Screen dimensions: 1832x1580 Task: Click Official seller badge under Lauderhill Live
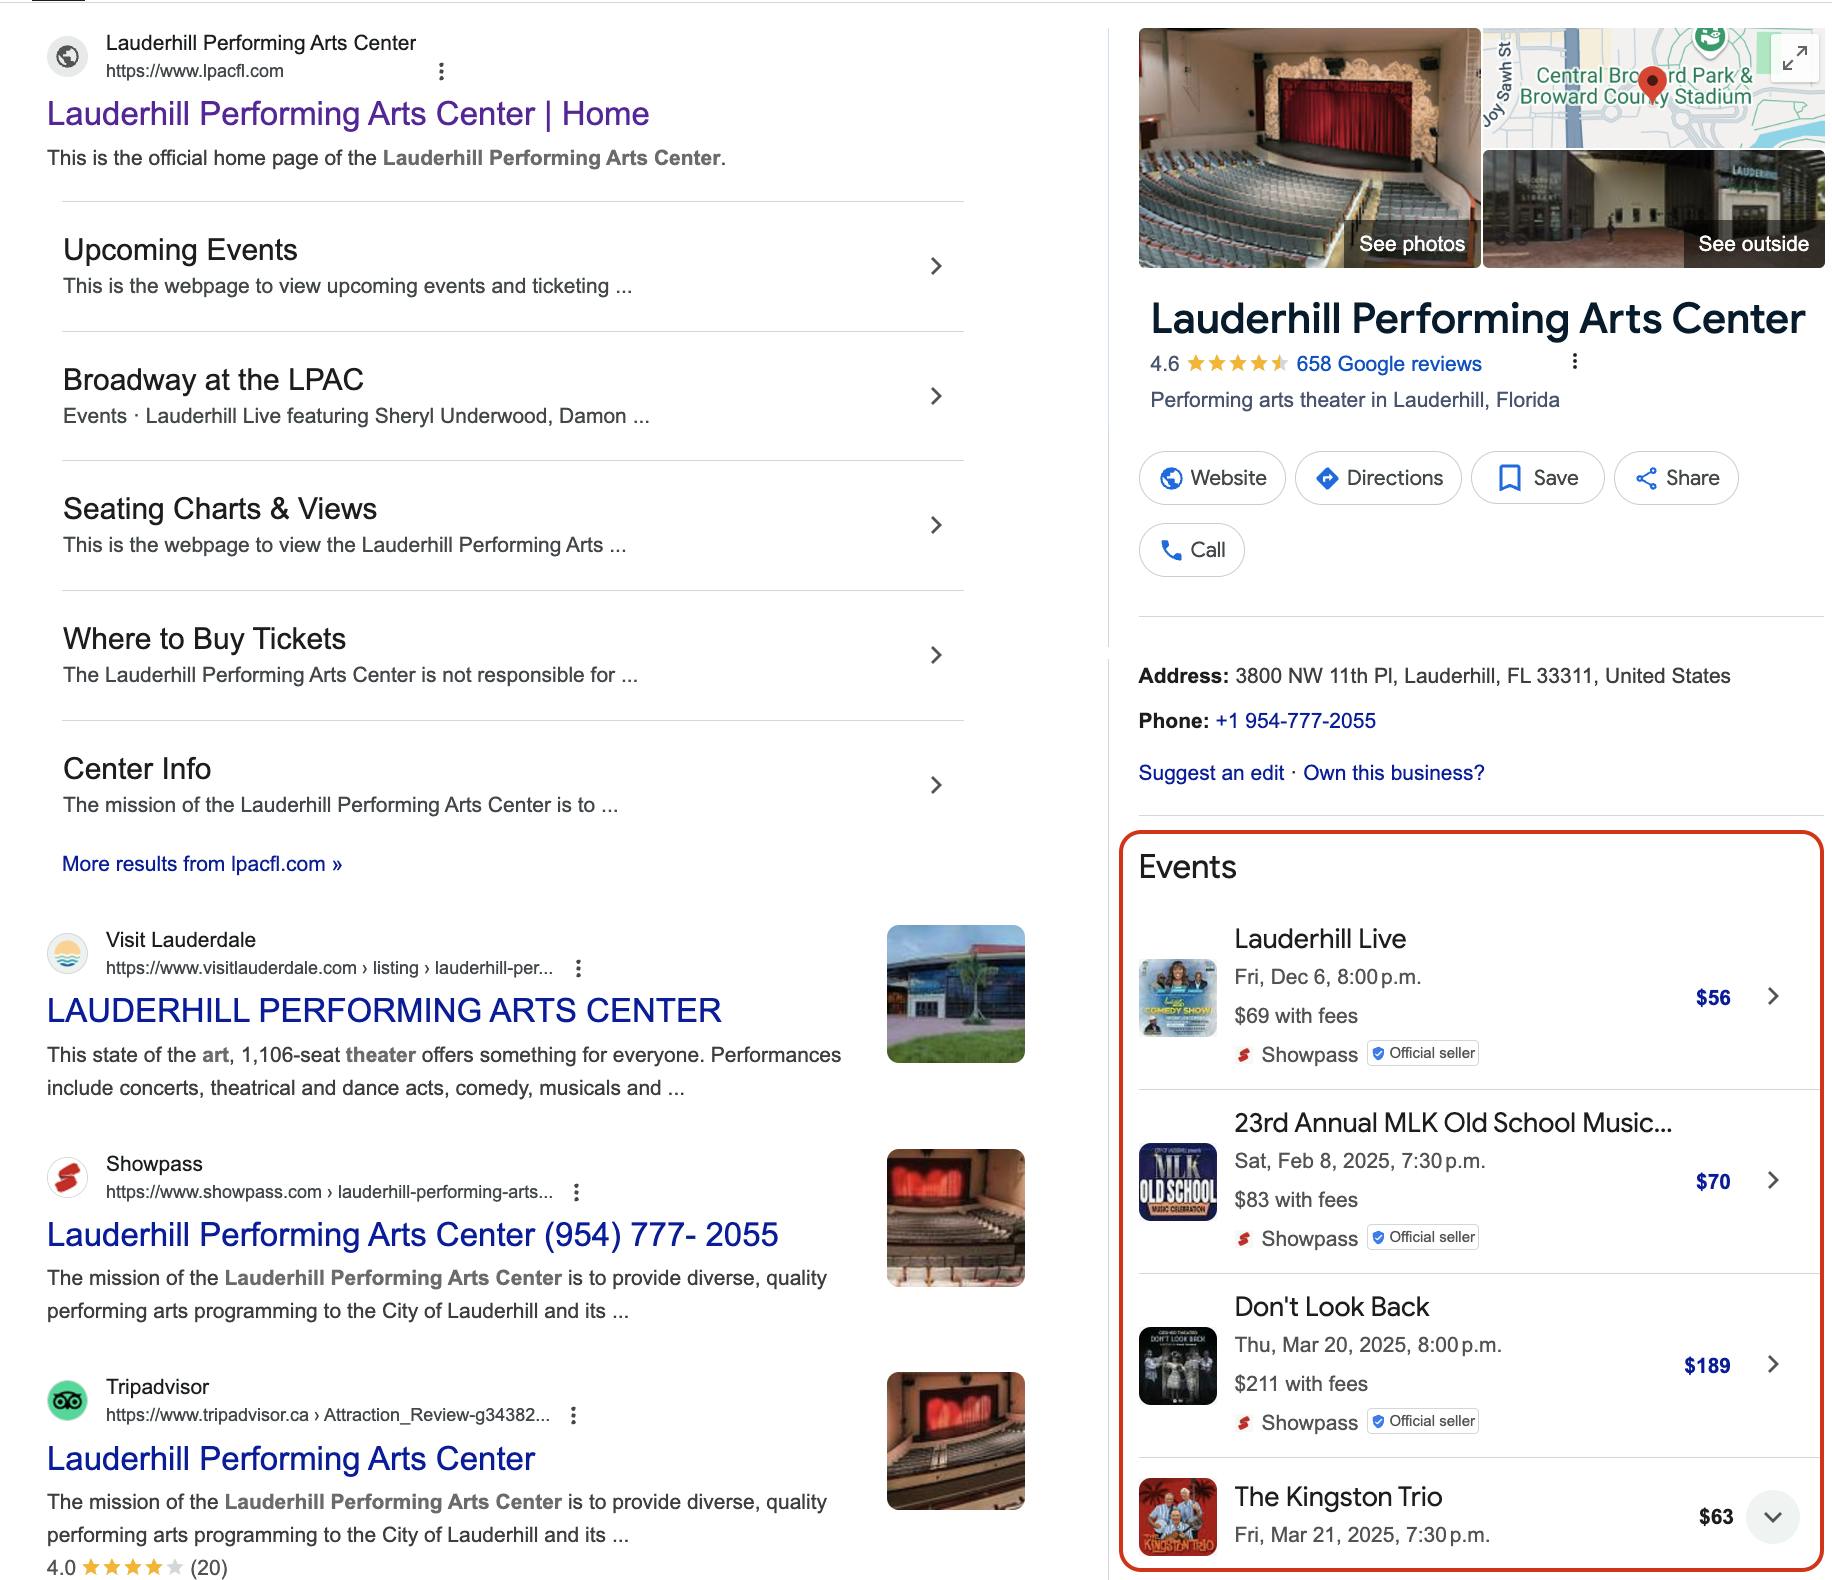pyautogui.click(x=1423, y=1053)
